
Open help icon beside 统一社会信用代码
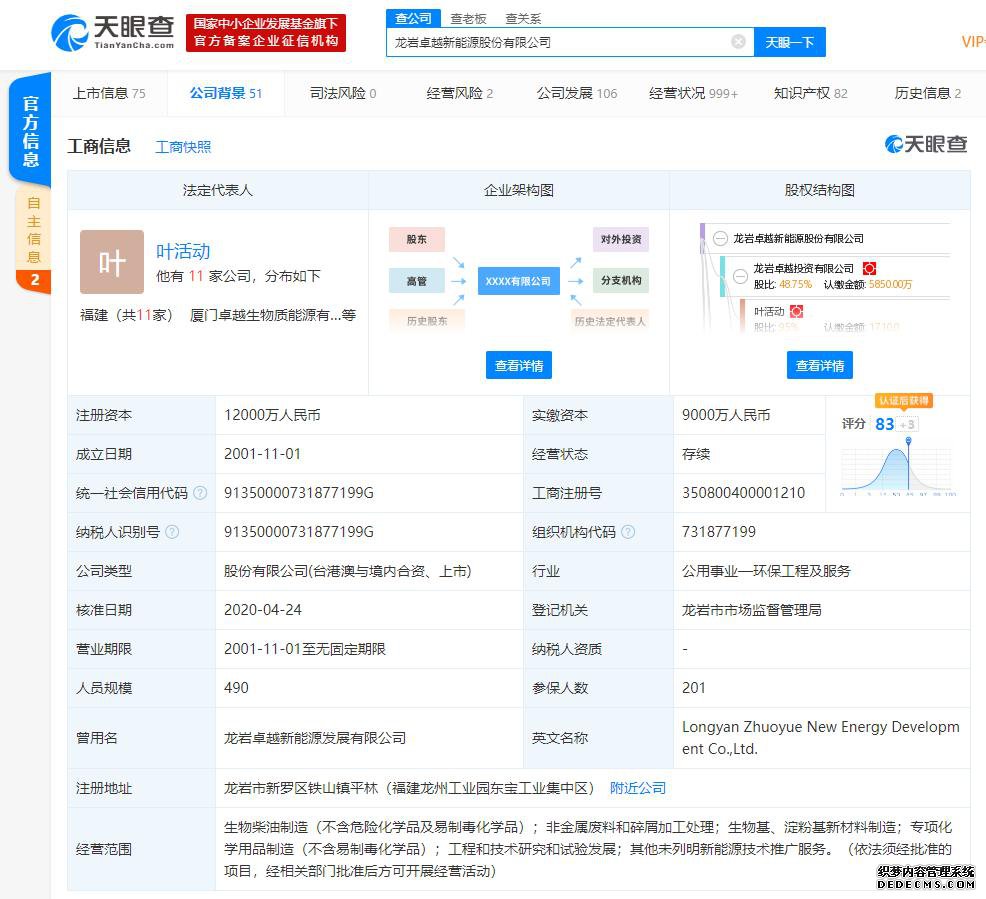(200, 493)
